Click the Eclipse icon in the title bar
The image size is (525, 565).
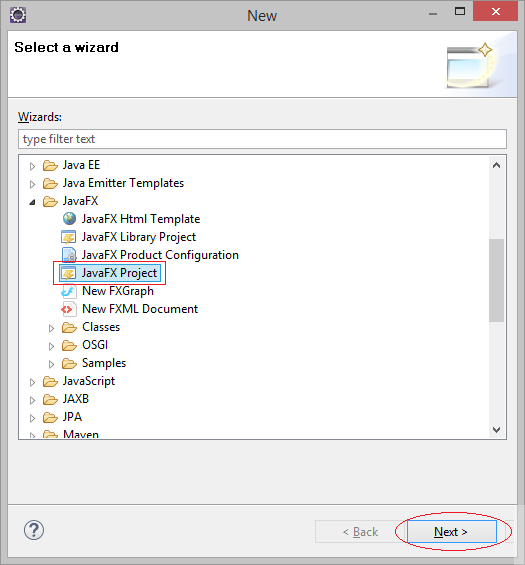tap(18, 15)
